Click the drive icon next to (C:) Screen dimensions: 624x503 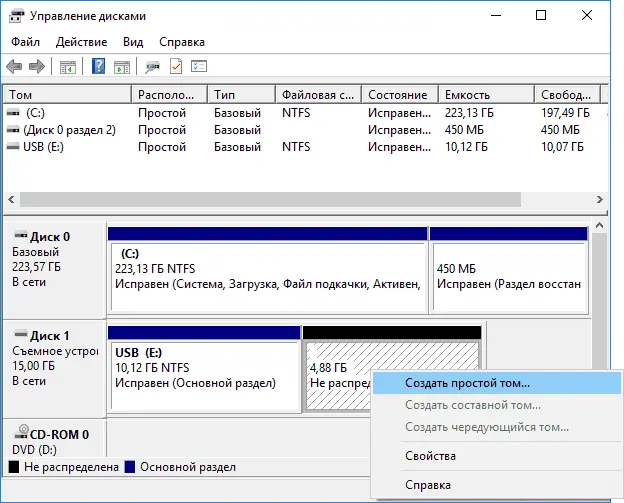coord(13,113)
